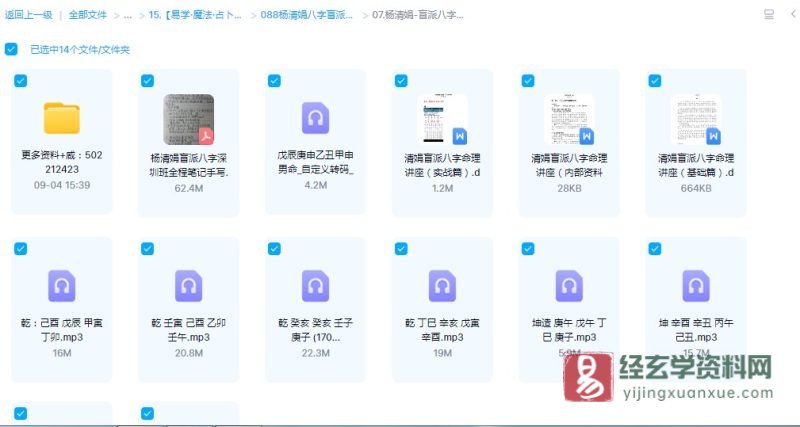Toggle the select-all checkbox for 14 files

(x=11, y=49)
